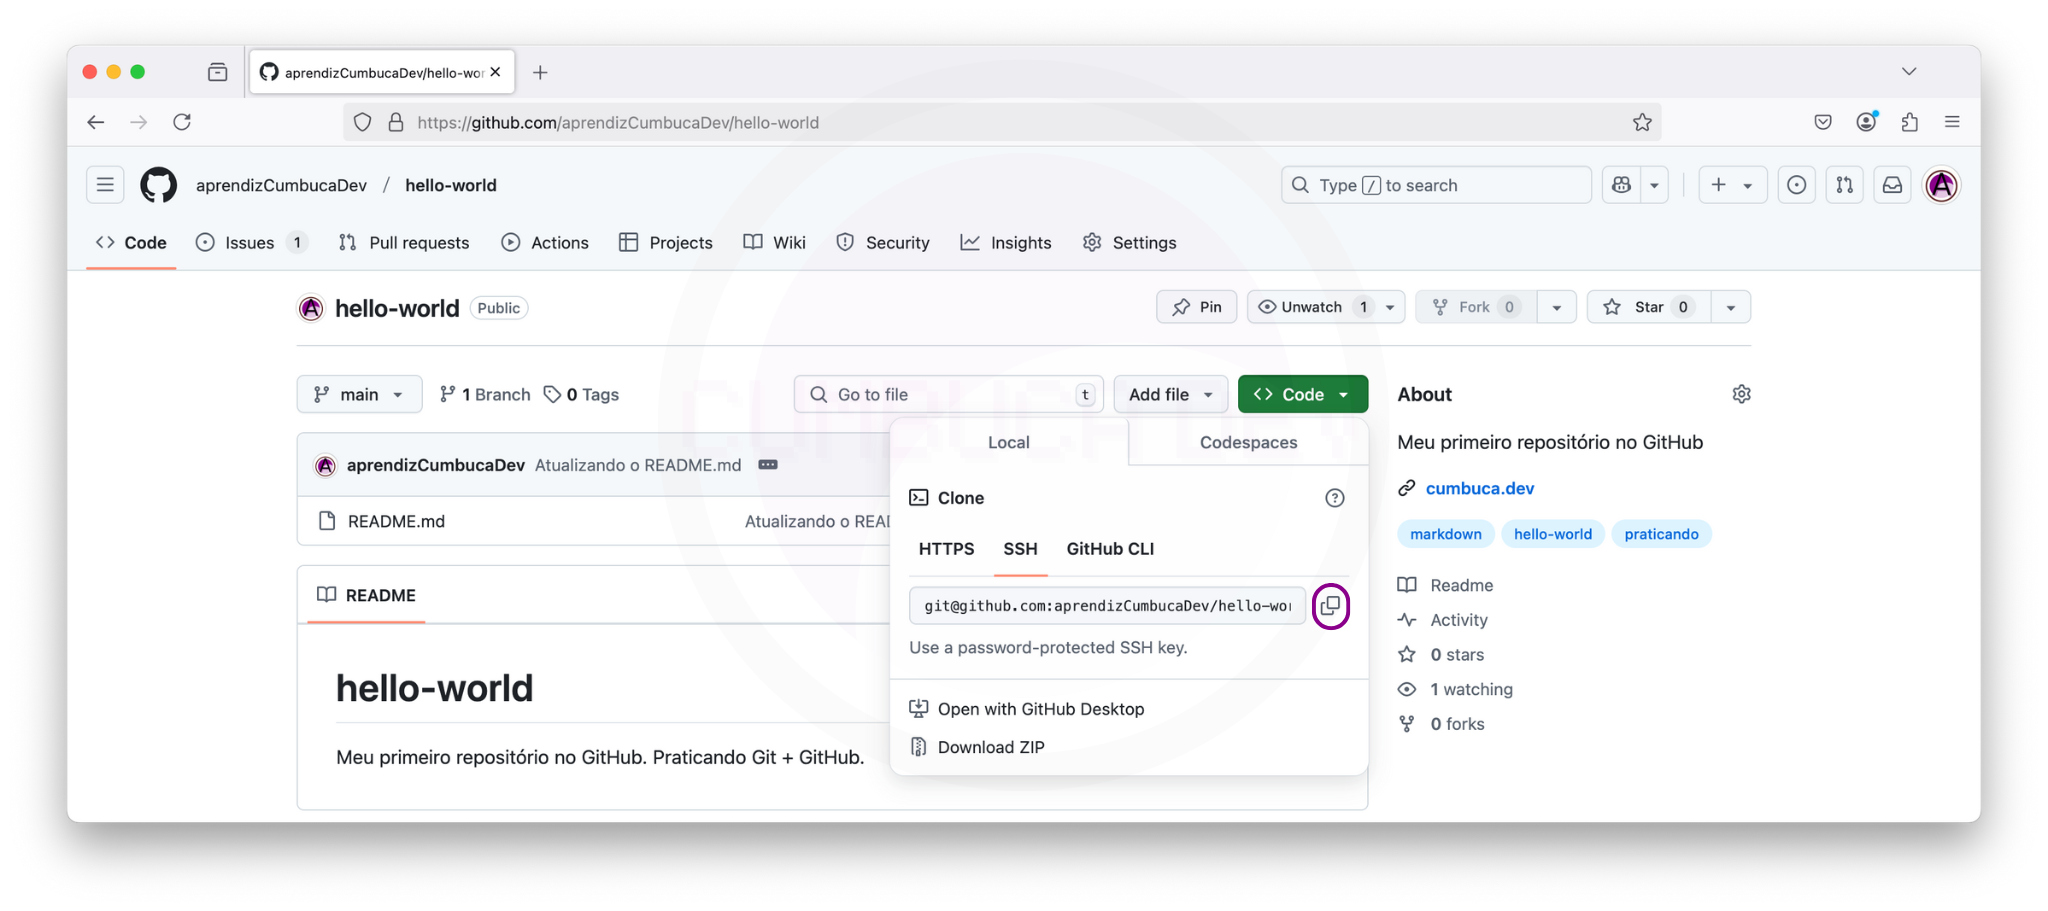Open the issues icon in header
The image size is (2048, 911).
point(1796,185)
